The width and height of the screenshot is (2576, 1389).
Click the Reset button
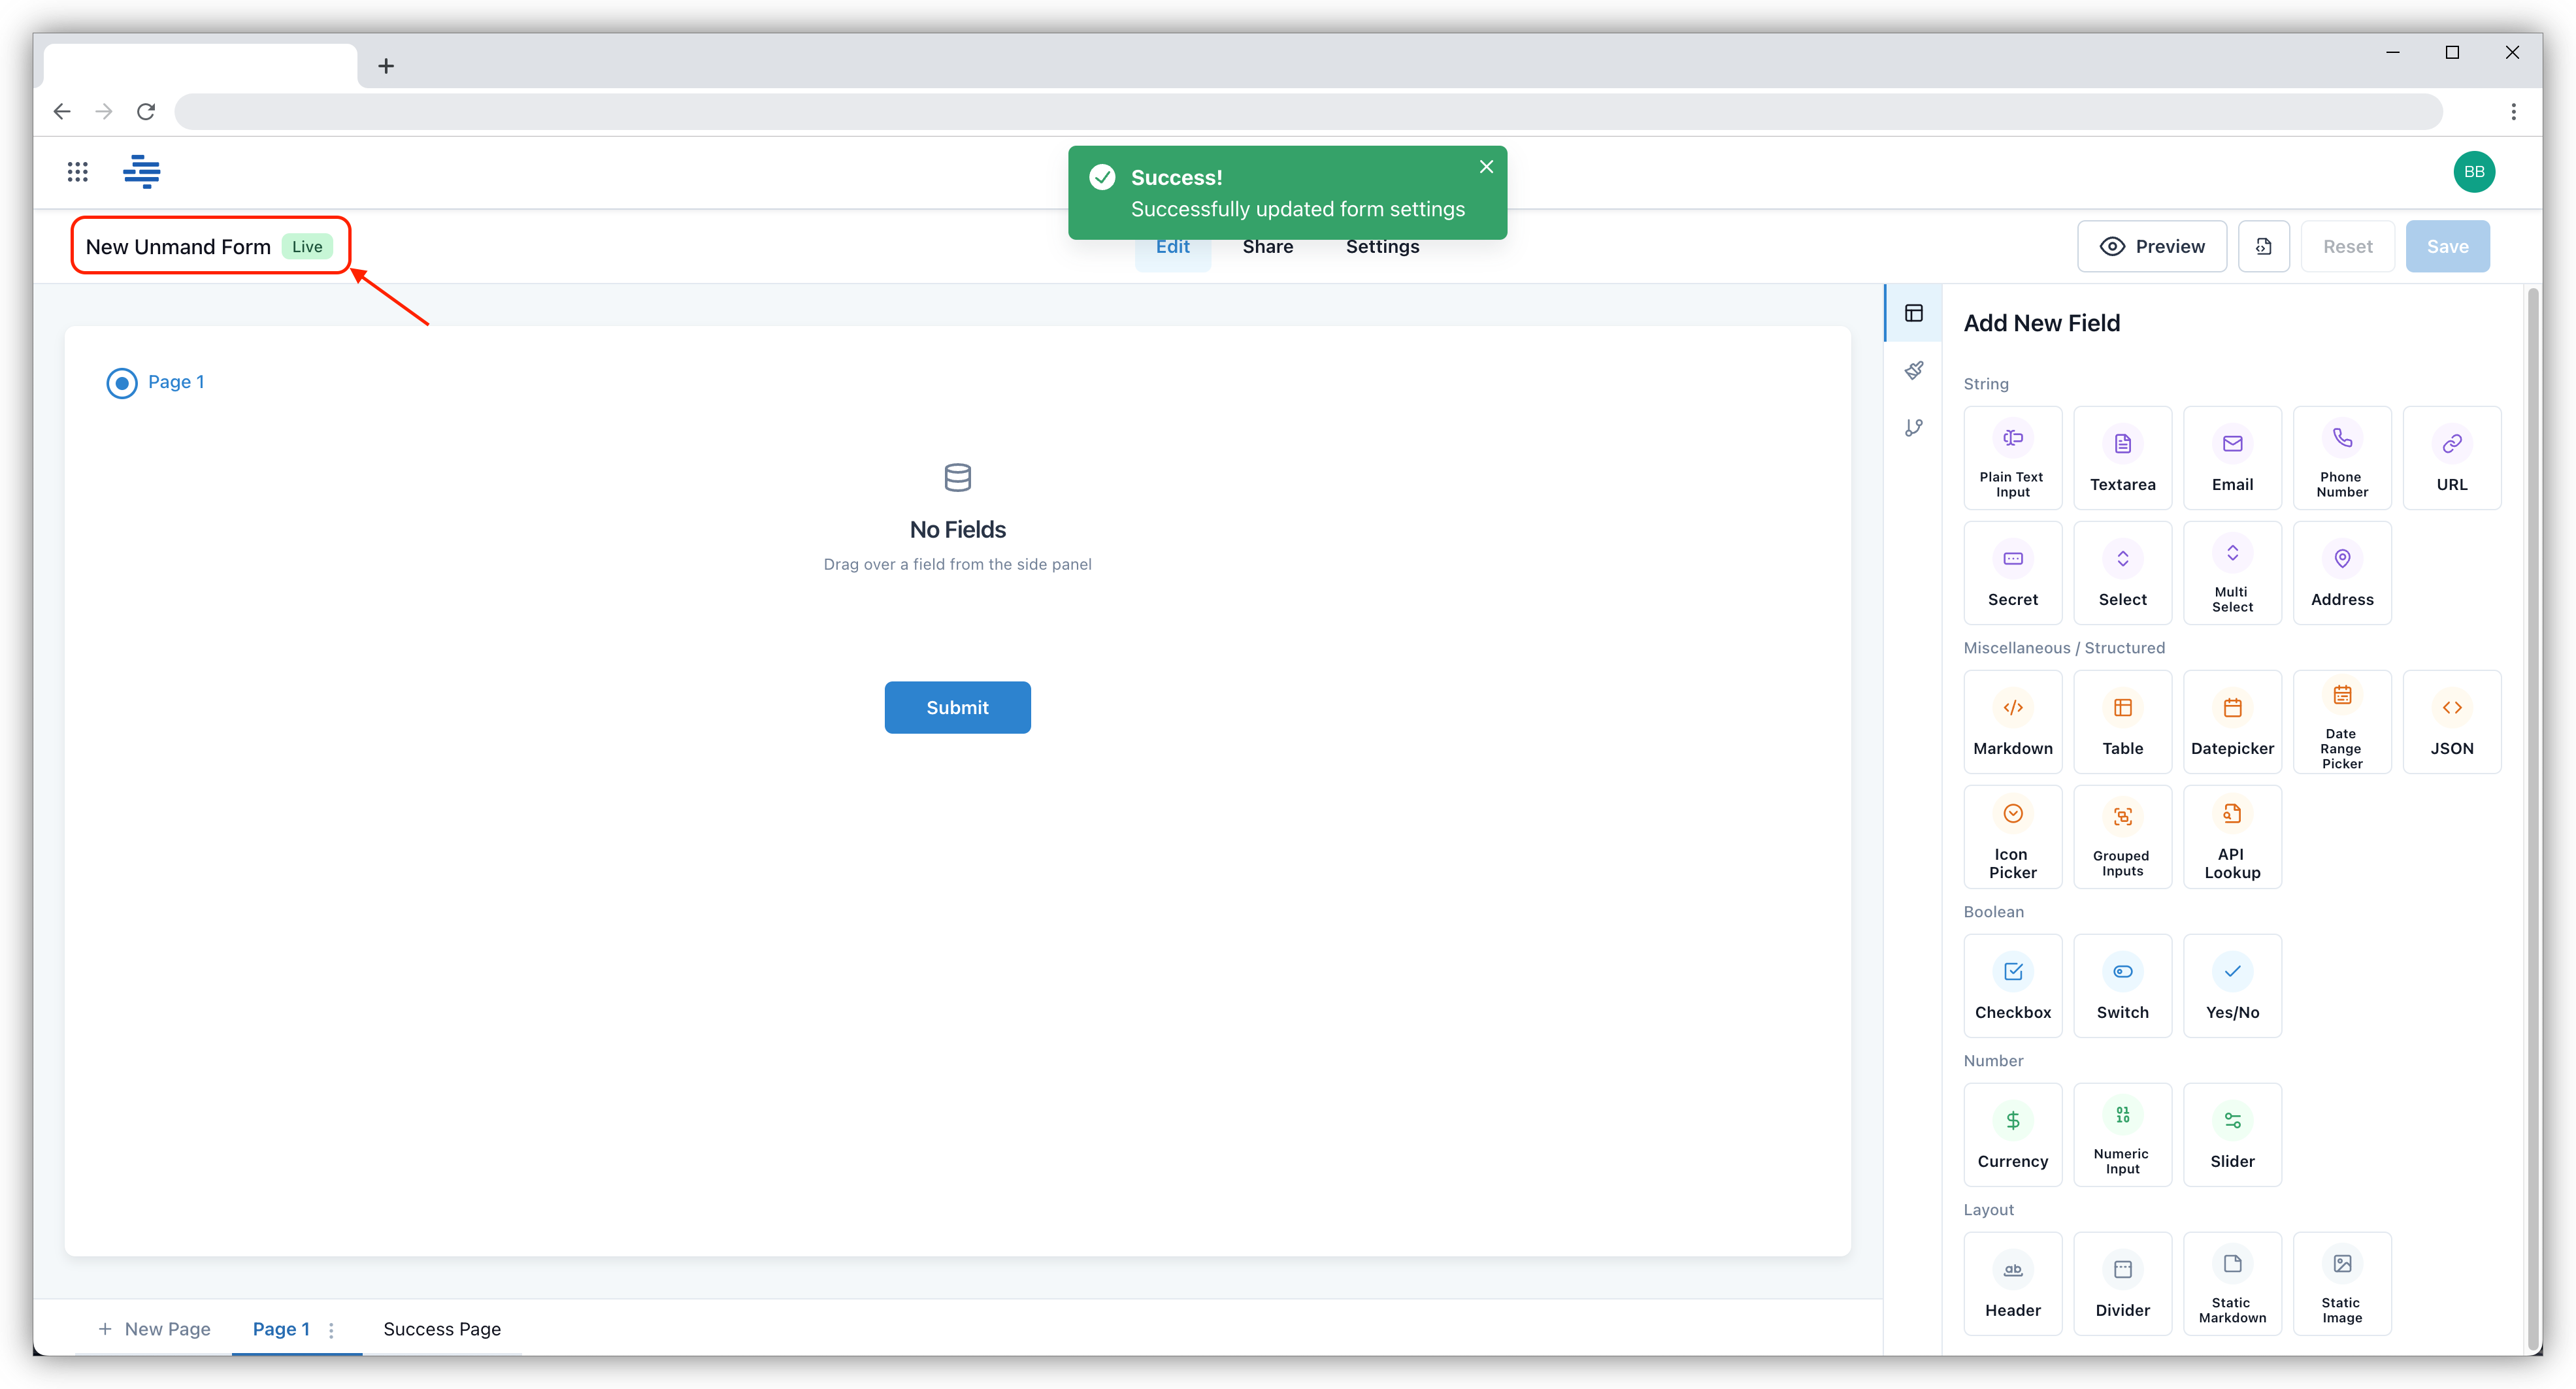(2345, 244)
